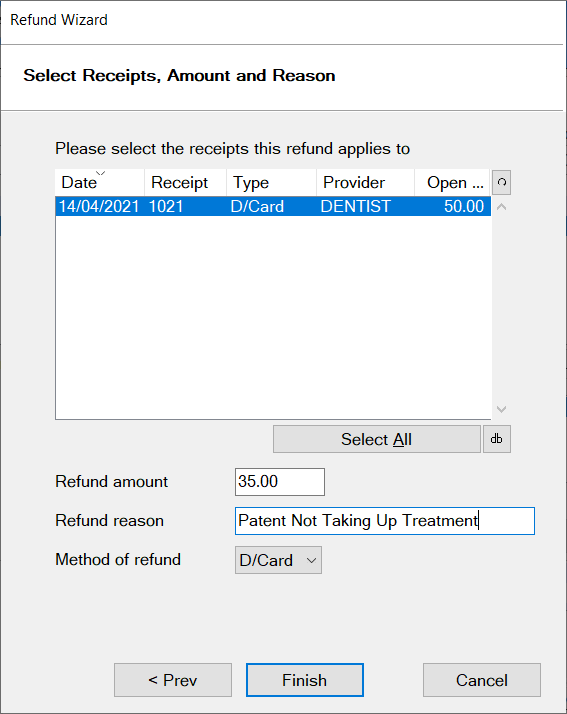Click the empty area of the receipts list

point(273,317)
